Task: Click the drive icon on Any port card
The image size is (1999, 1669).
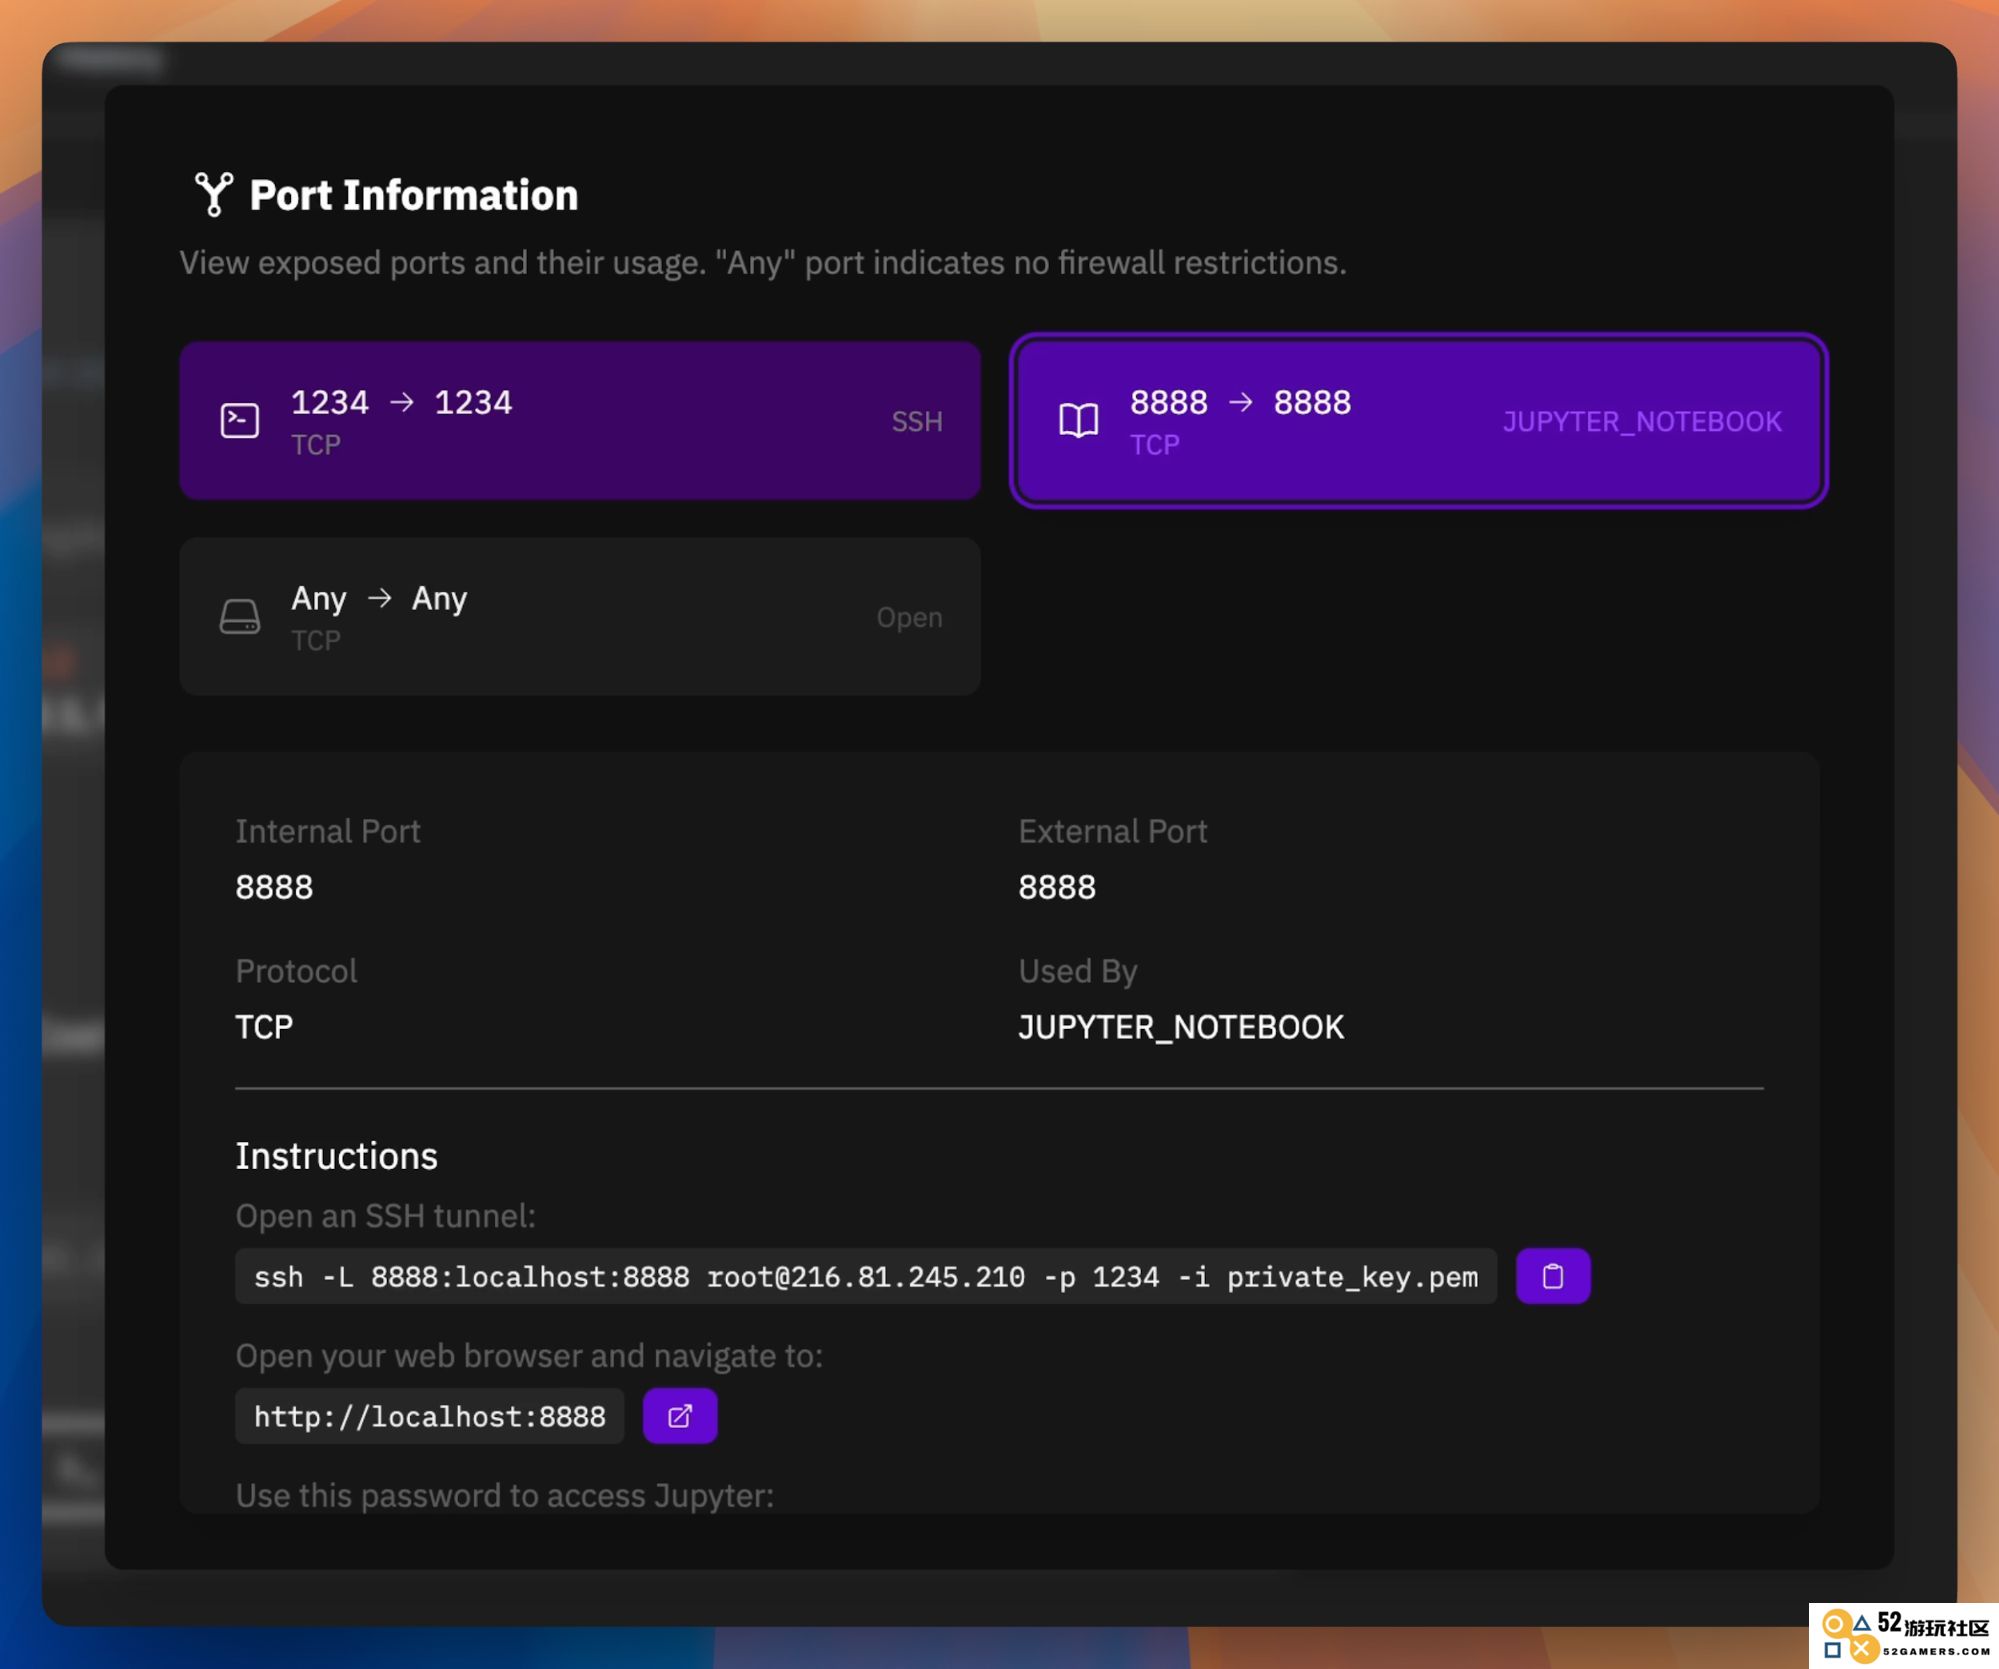Action: (x=240, y=616)
